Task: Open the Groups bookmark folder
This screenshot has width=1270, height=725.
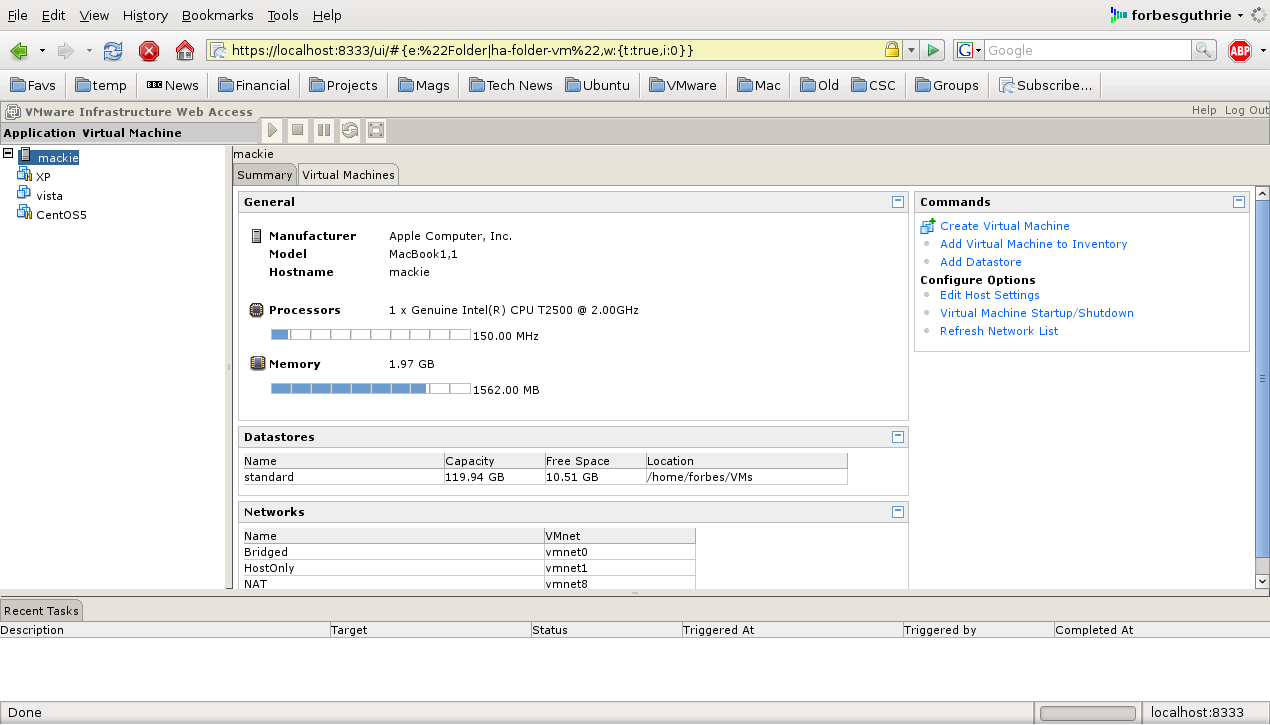Action: pyautogui.click(x=946, y=85)
